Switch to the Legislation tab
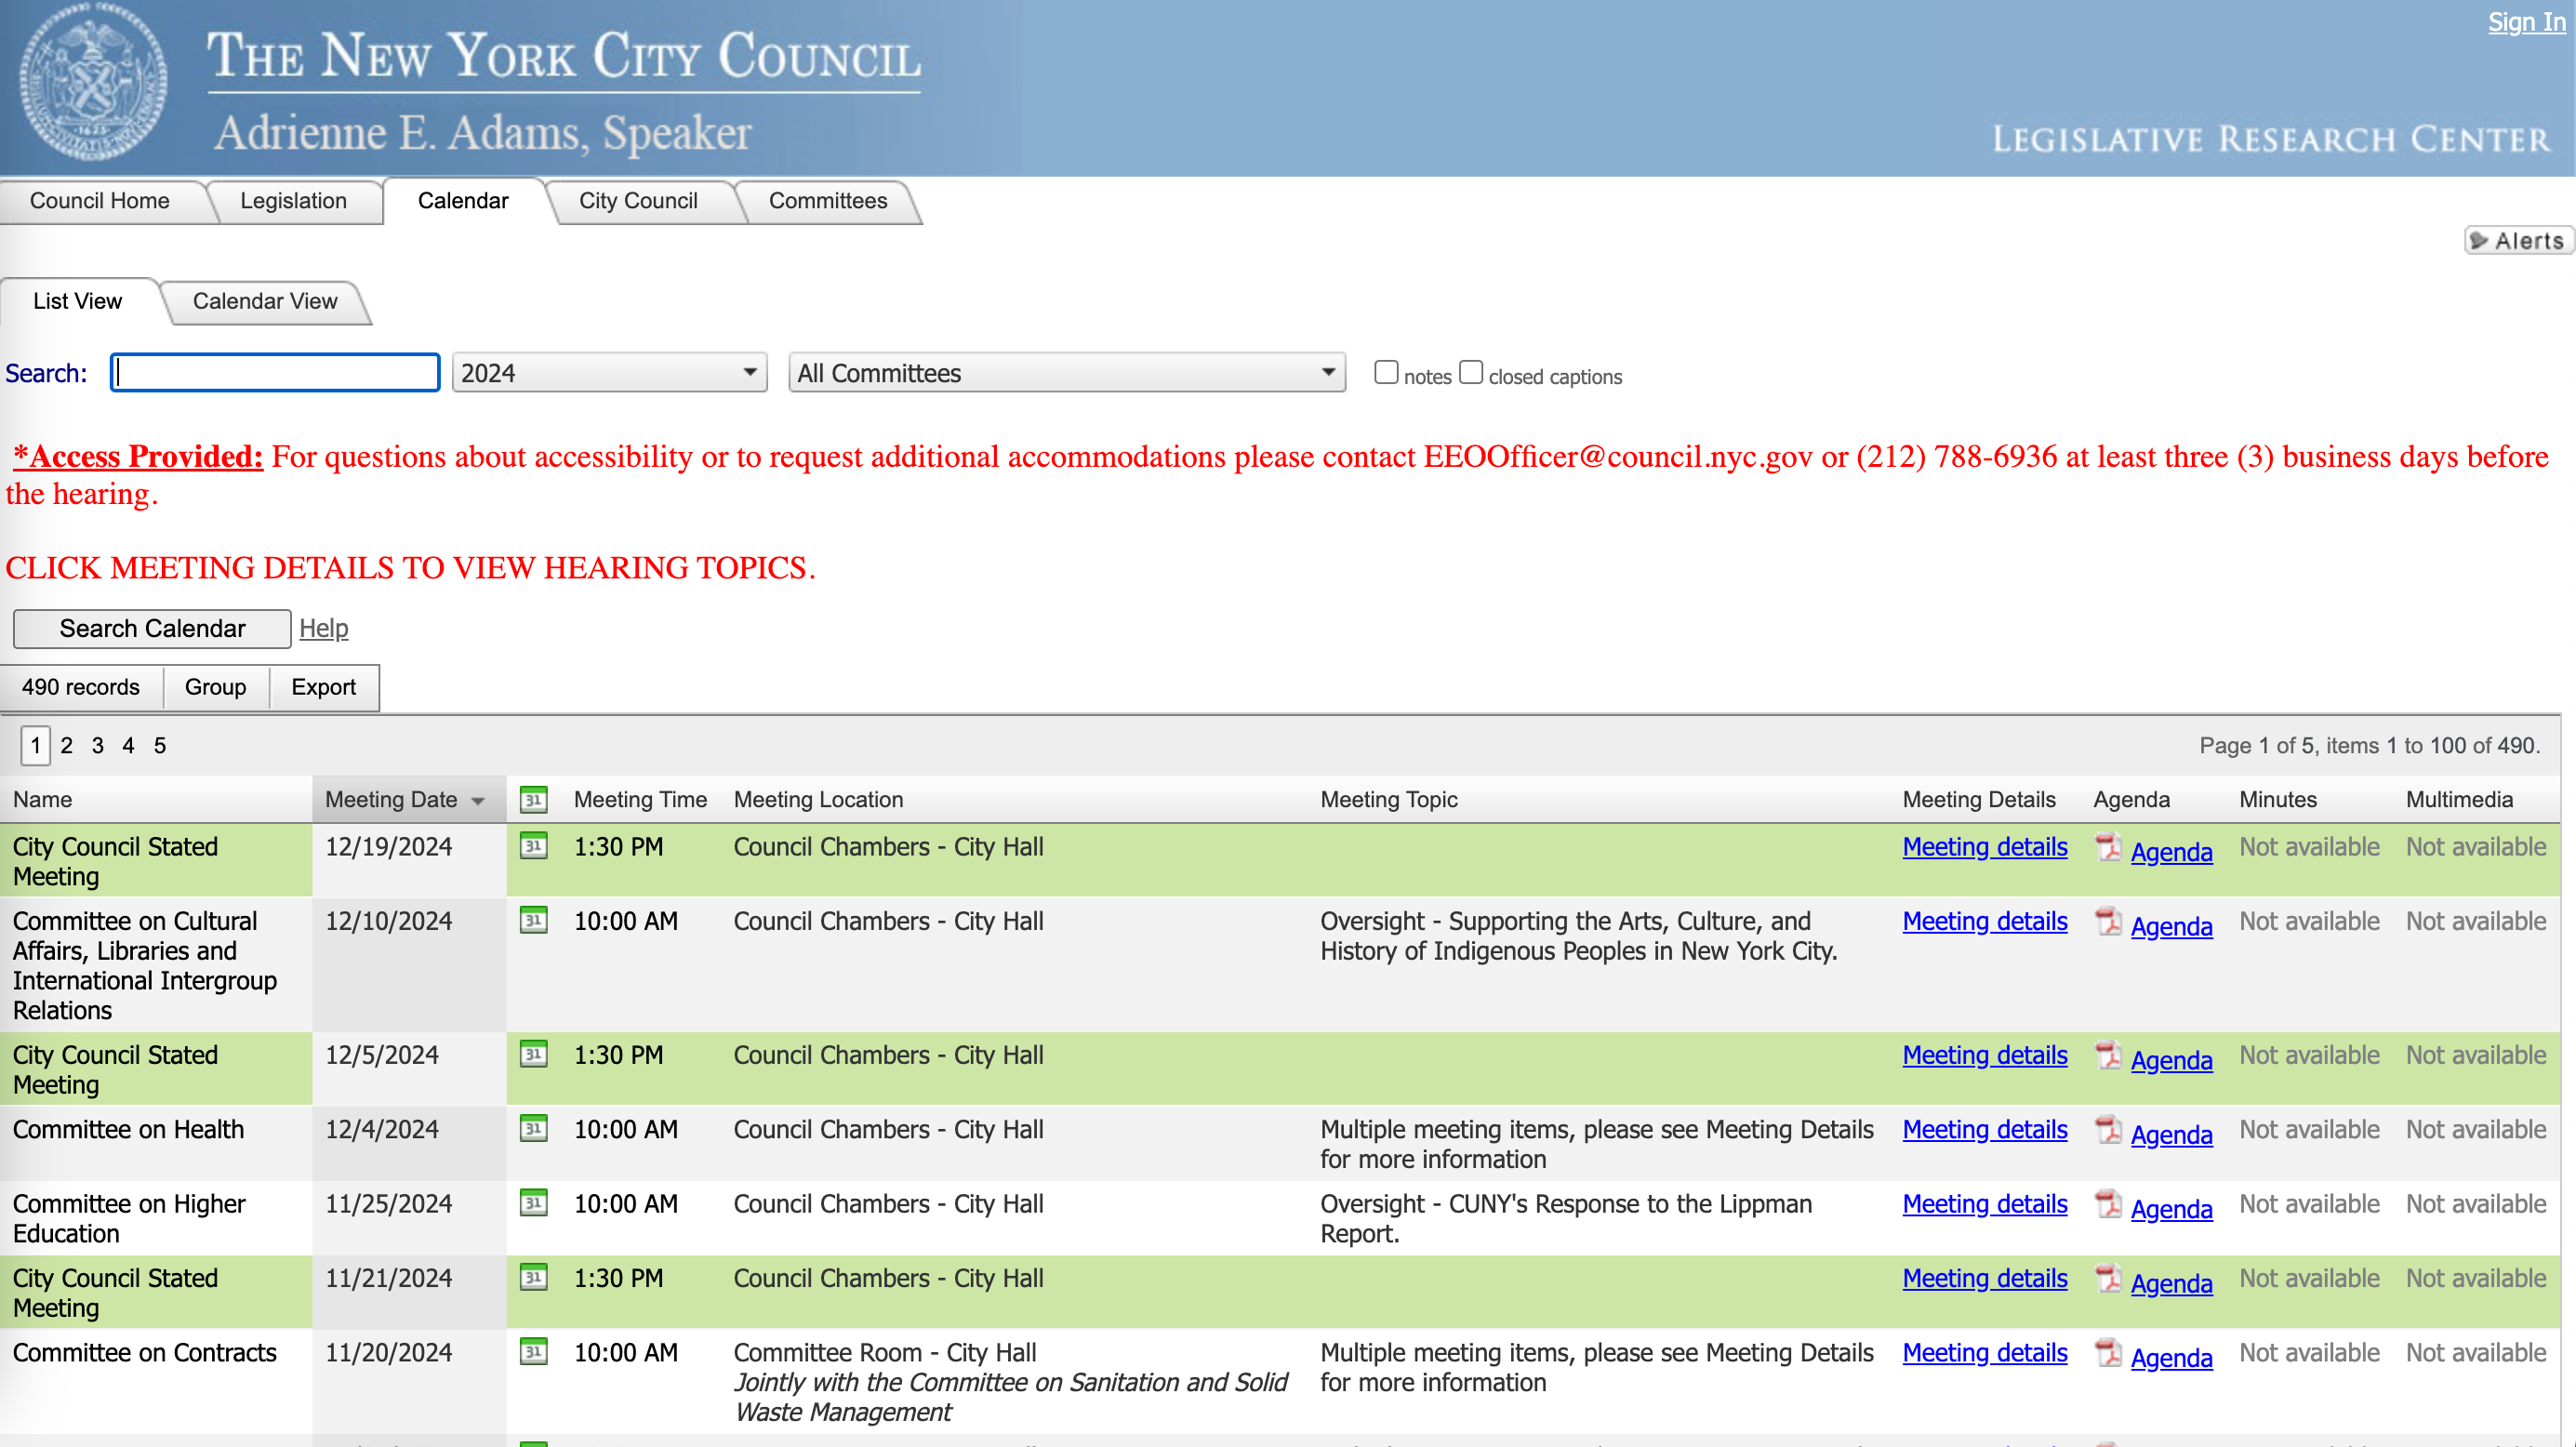The height and width of the screenshot is (1447, 2576). 293,200
